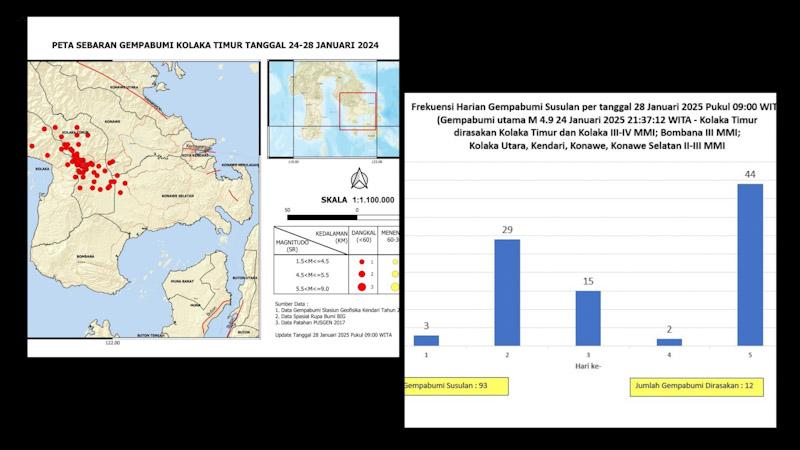This screenshot has width=800, height=450.
Task: Click the day 2 bar with value 29
Action: pyautogui.click(x=507, y=292)
